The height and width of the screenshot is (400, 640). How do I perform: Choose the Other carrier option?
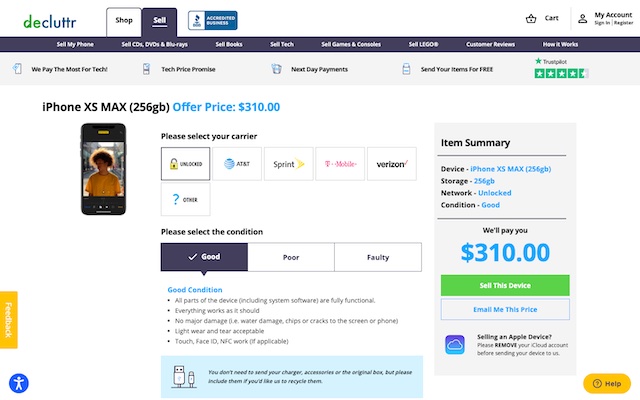point(185,199)
